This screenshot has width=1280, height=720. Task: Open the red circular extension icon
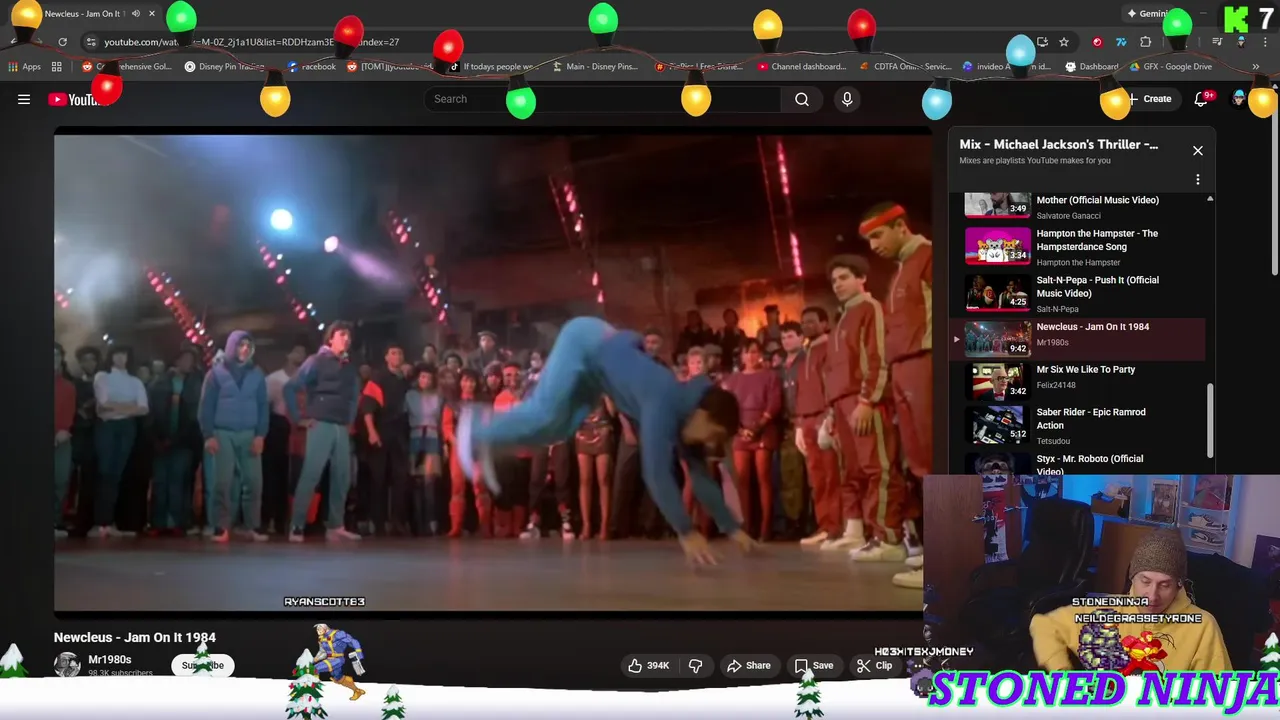click(x=1097, y=42)
